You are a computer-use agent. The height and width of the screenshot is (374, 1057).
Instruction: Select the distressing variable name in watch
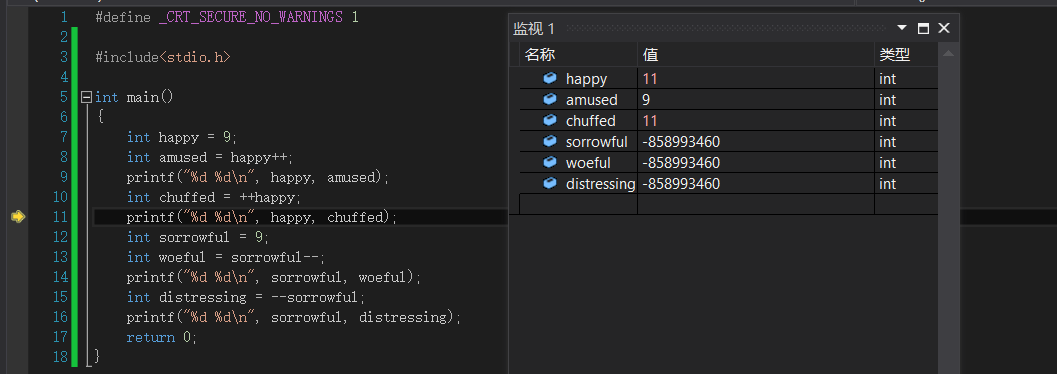click(601, 183)
